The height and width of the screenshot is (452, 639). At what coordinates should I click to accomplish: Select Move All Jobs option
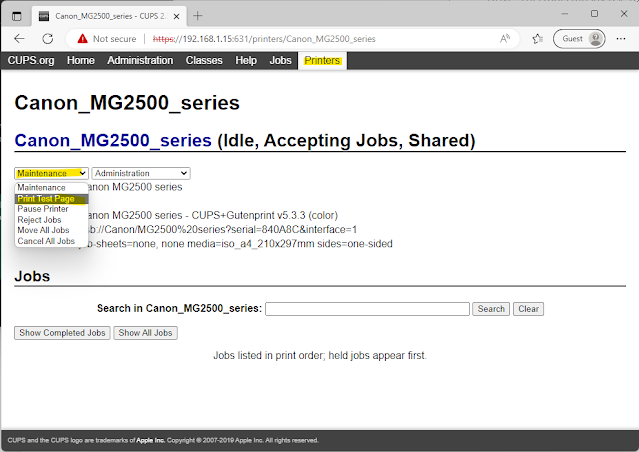click(51, 230)
